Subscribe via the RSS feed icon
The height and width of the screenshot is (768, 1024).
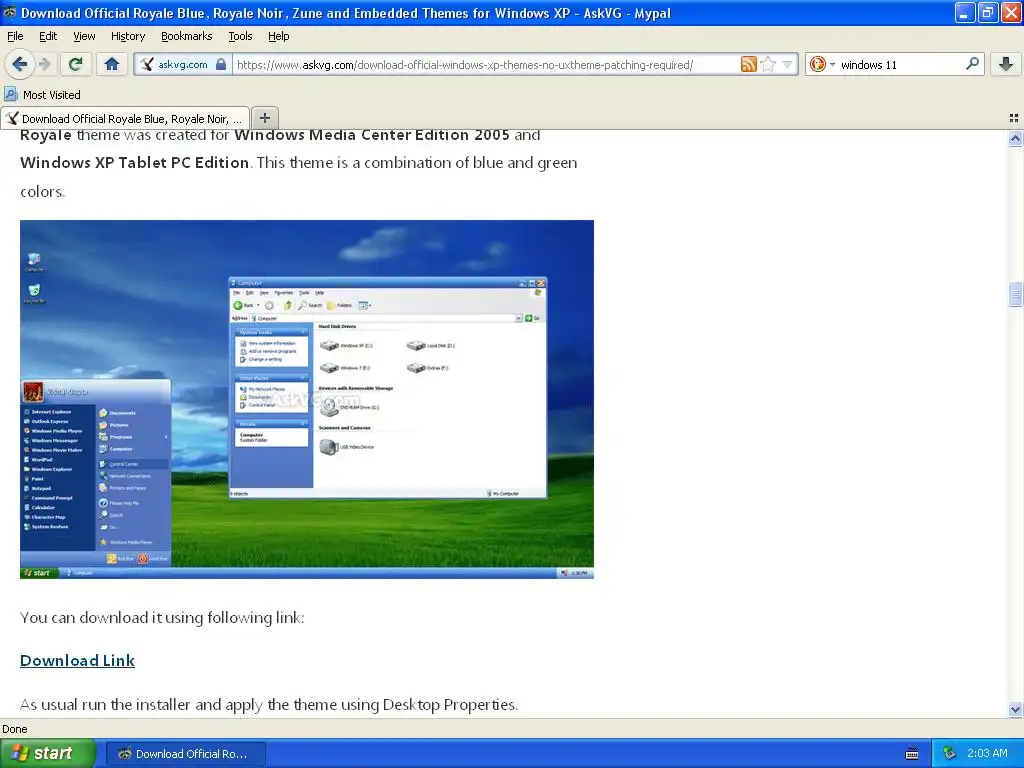pyautogui.click(x=748, y=64)
